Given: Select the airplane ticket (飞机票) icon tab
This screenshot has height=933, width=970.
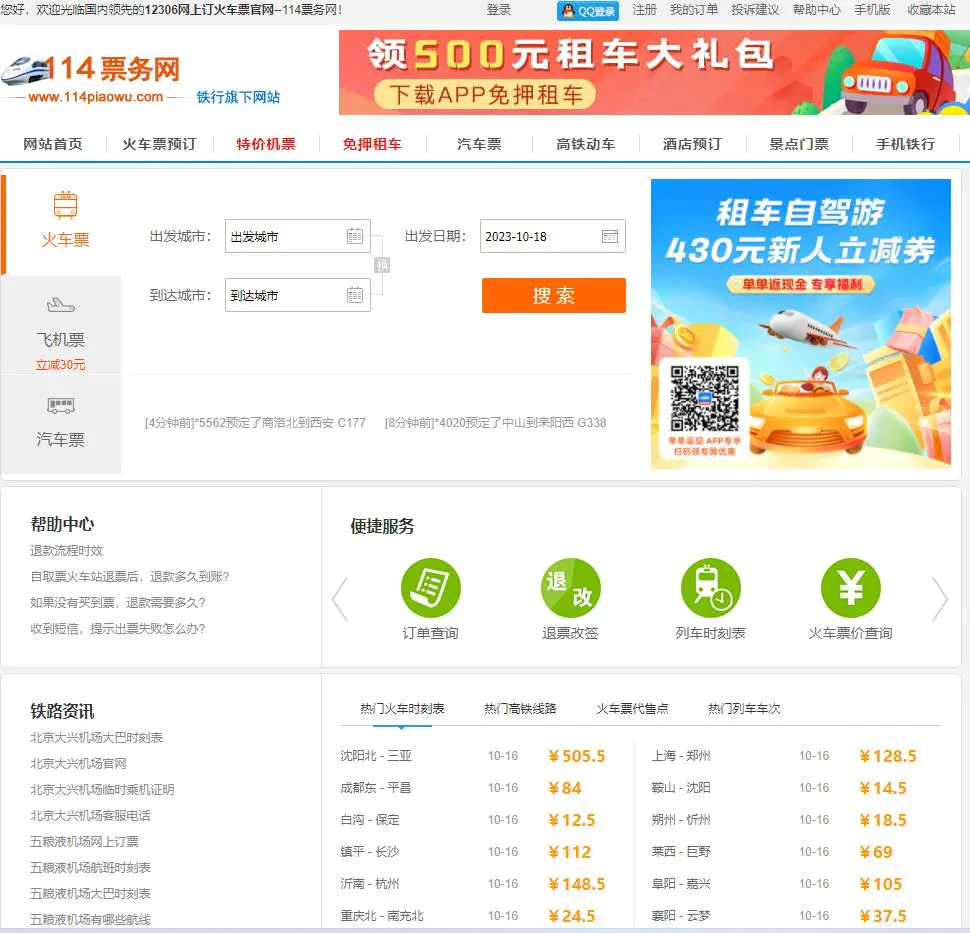Looking at the screenshot, I should pyautogui.click(x=61, y=324).
